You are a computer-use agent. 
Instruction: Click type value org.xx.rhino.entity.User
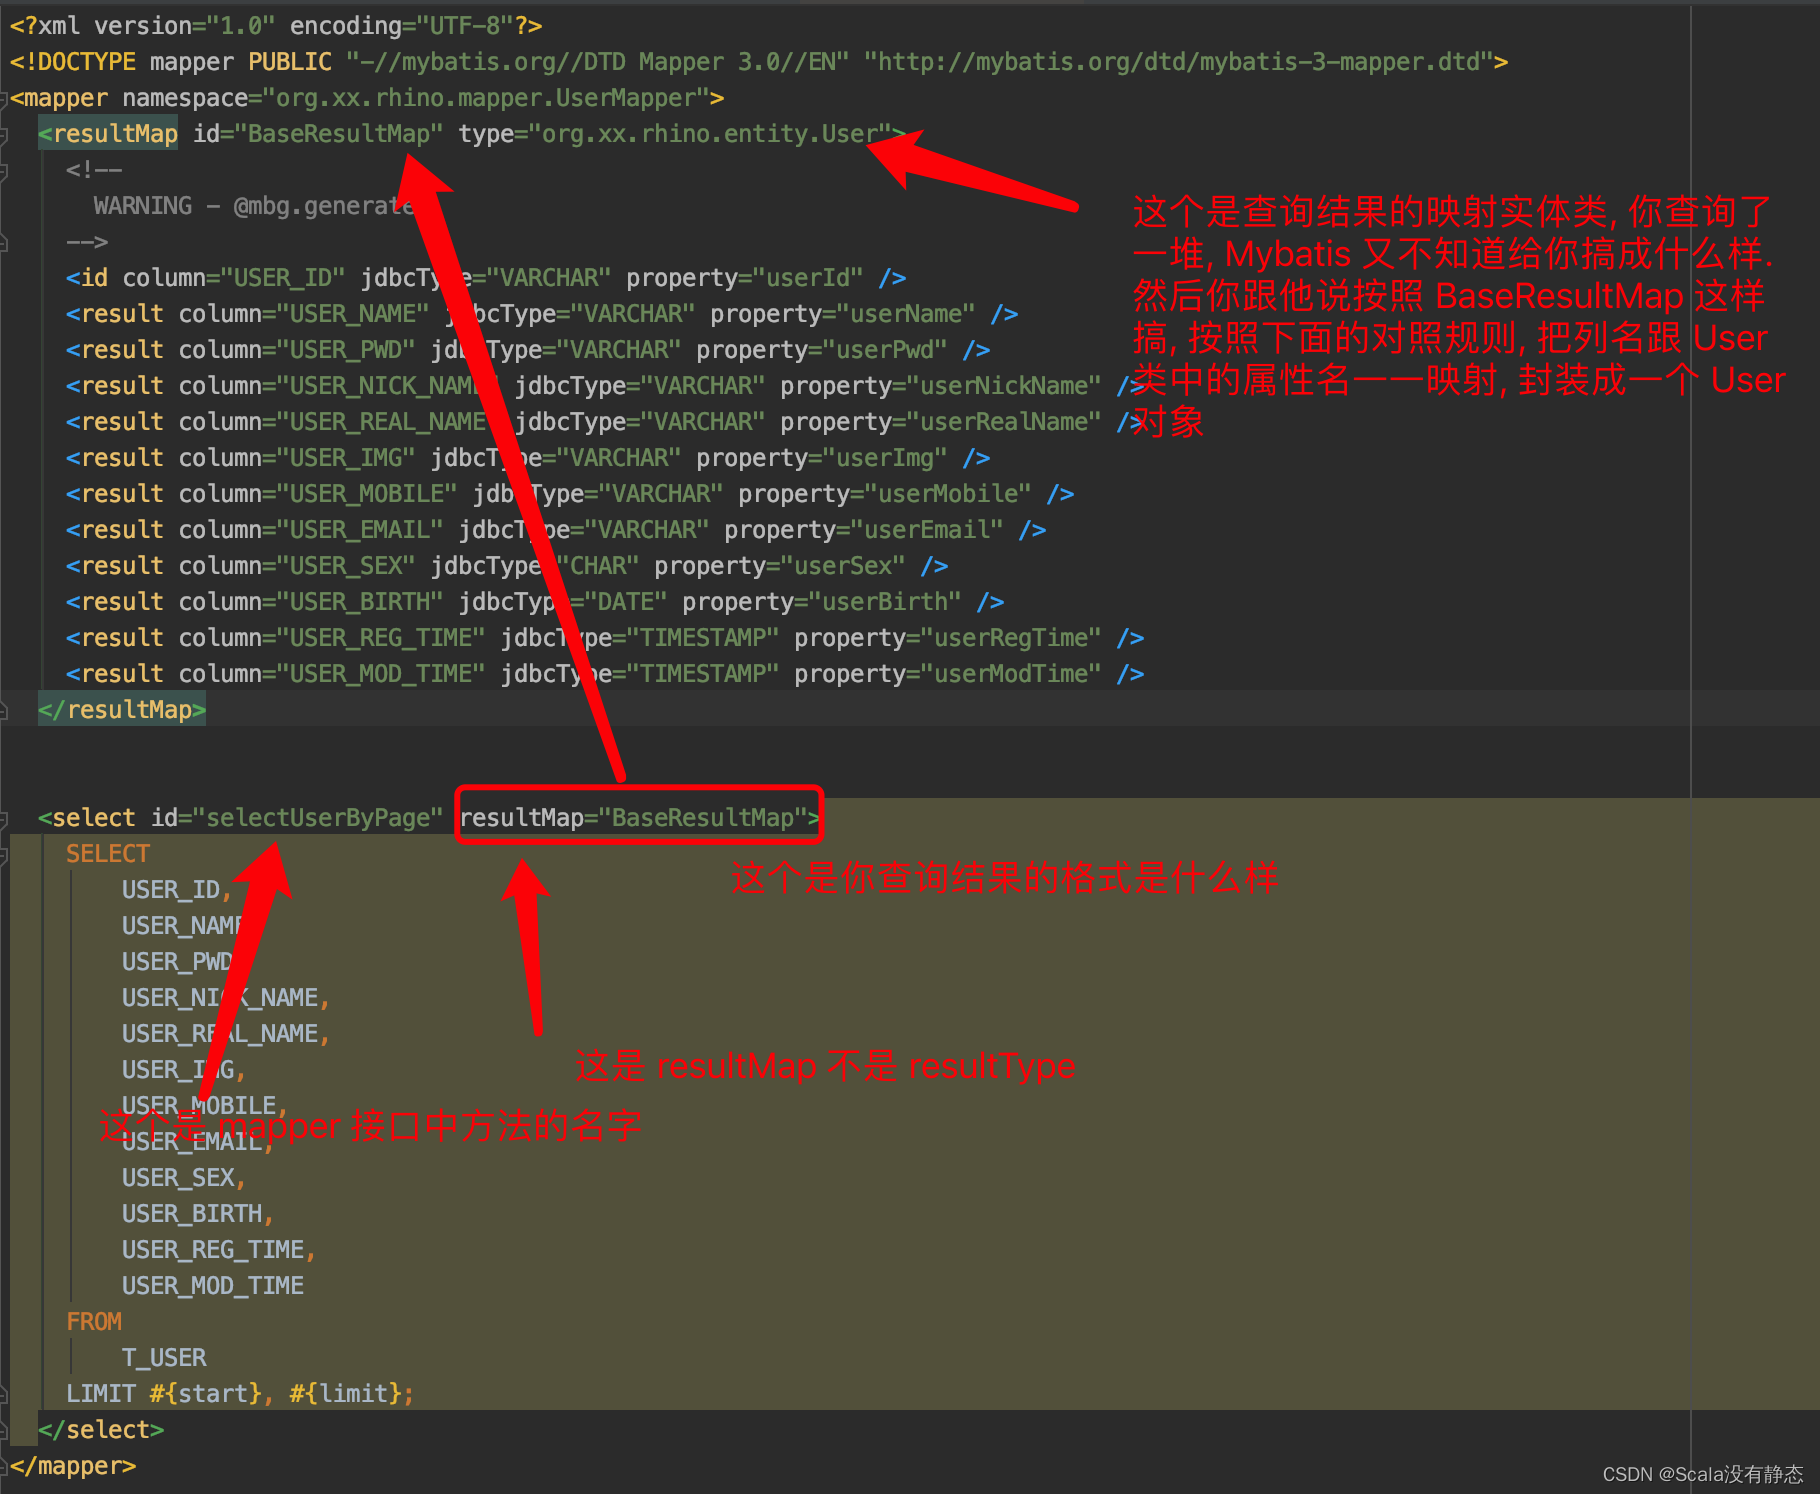(710, 134)
